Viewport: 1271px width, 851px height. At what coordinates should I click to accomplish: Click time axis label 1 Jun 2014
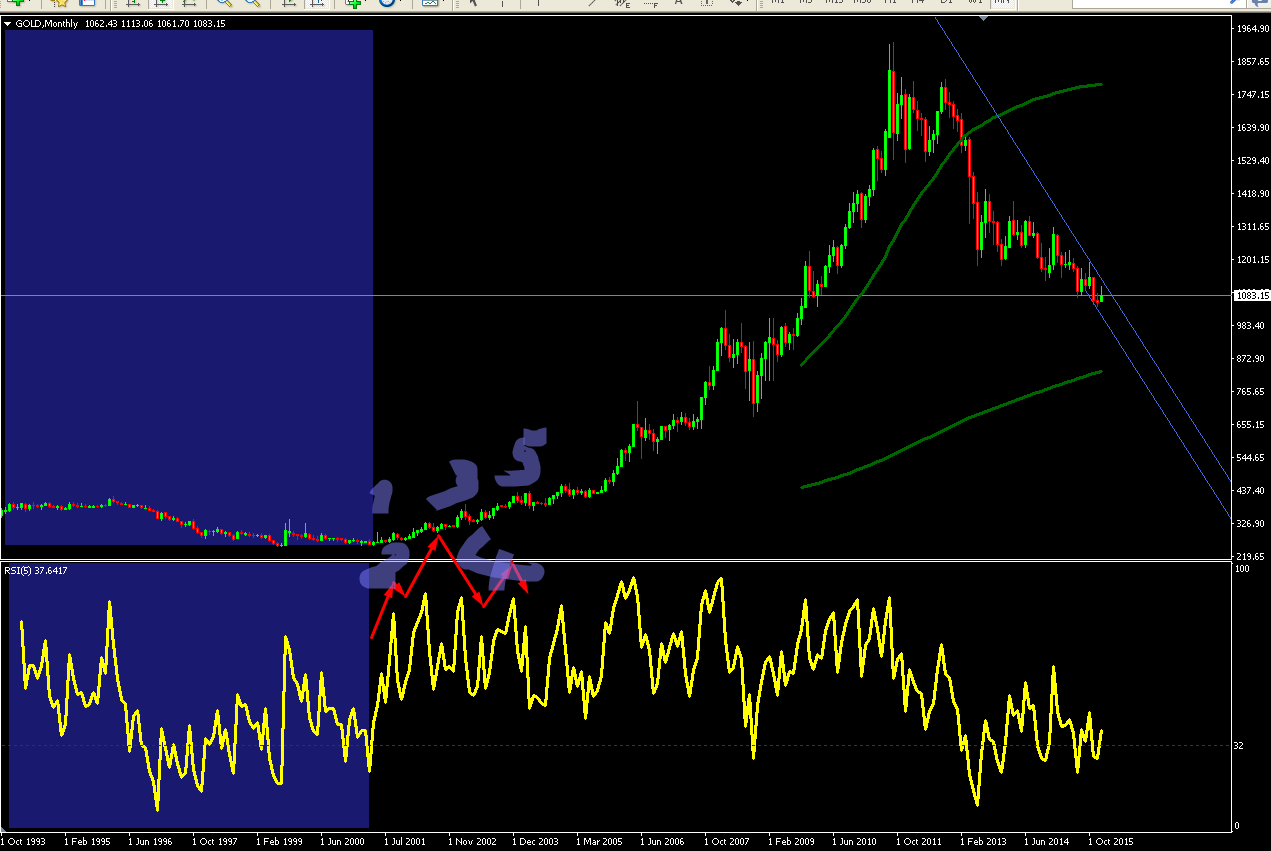pos(1048,842)
